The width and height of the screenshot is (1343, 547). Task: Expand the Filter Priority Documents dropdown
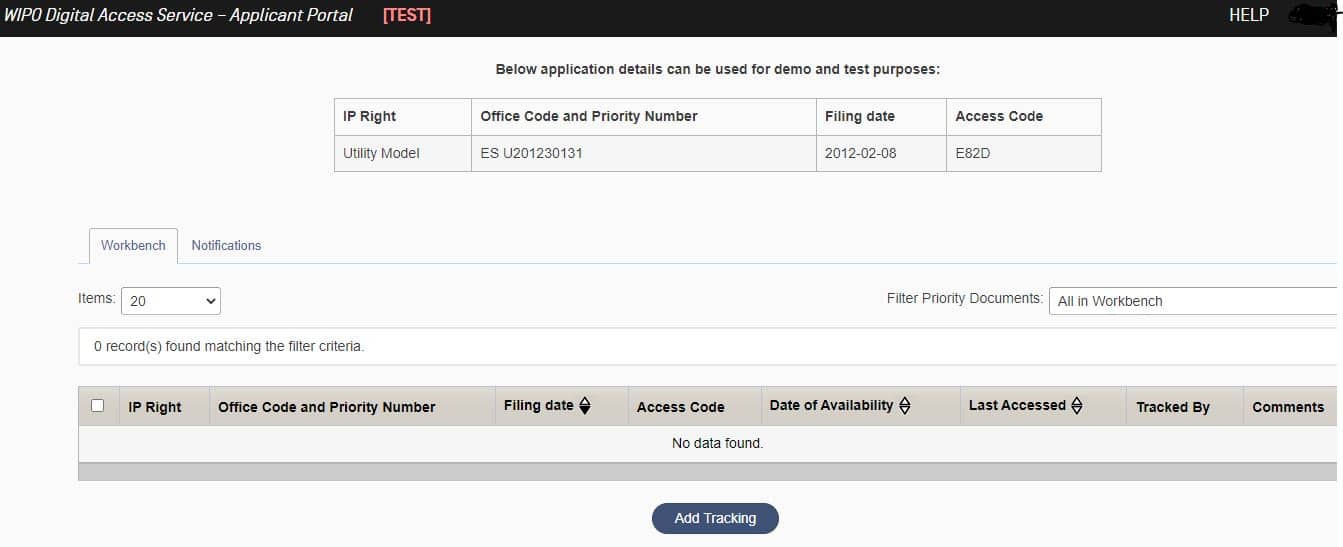1195,301
